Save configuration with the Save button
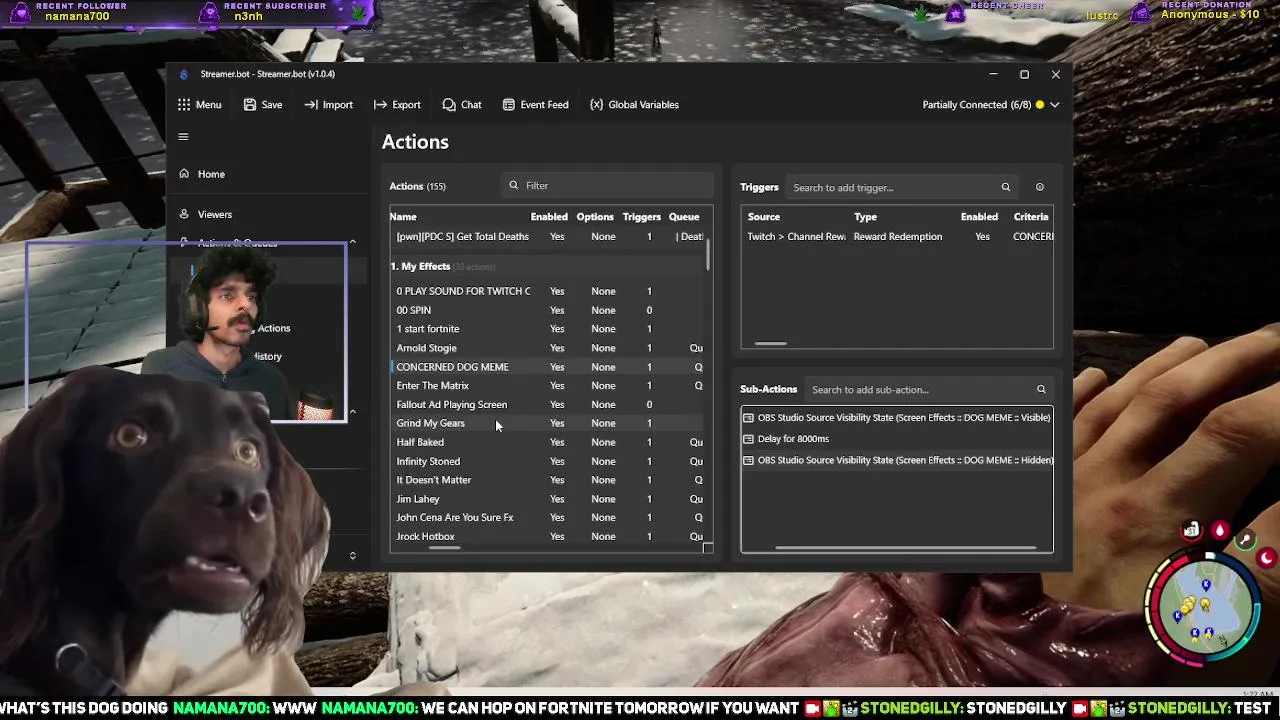Viewport: 1280px width, 720px height. [263, 104]
